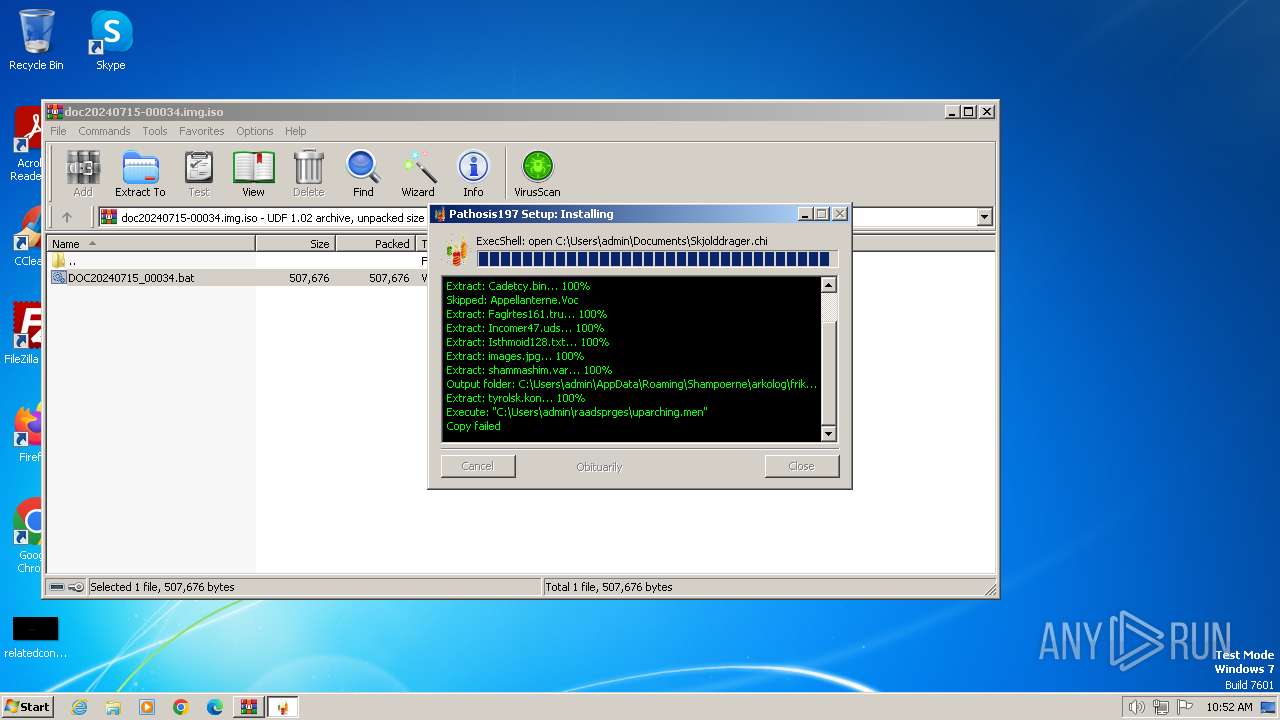1280x720 pixels.
Task: Click the 'Copy failed' log line
Action: coord(473,426)
